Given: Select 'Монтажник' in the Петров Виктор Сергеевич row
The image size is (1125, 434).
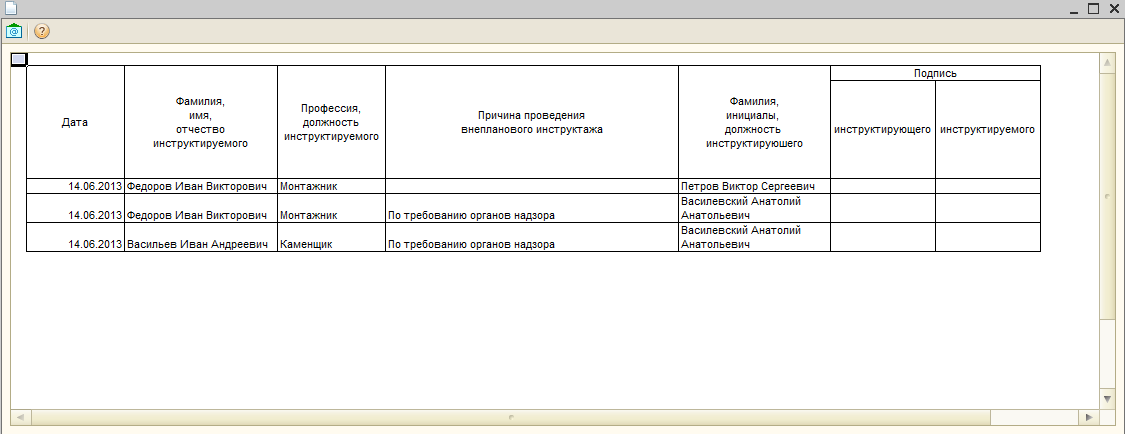Looking at the screenshot, I should [331, 186].
